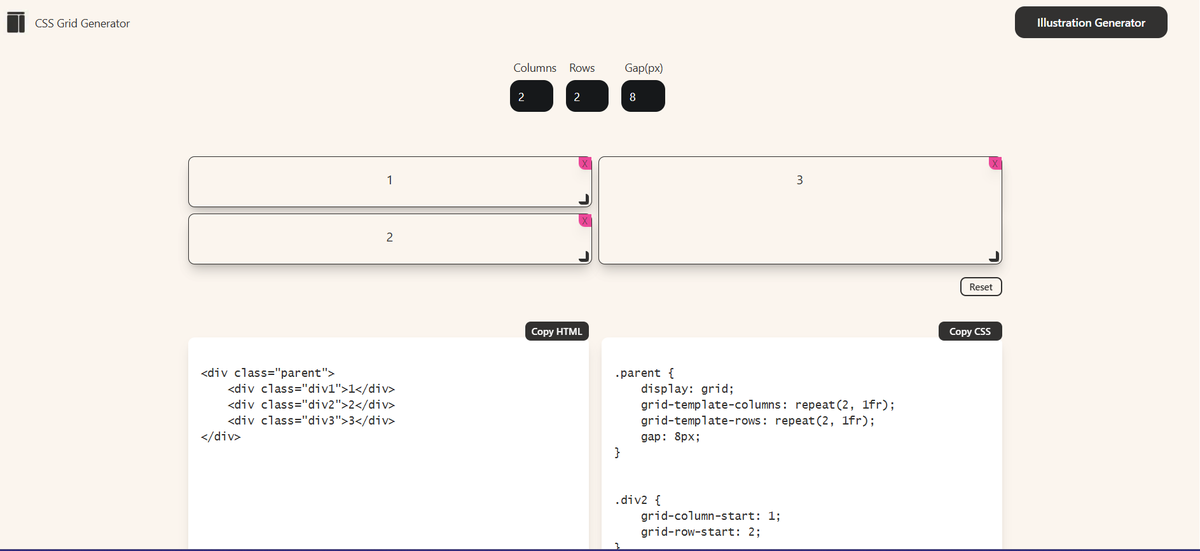Focus the Rows number input
Viewport: 1200px width, 551px height.
tap(587, 97)
